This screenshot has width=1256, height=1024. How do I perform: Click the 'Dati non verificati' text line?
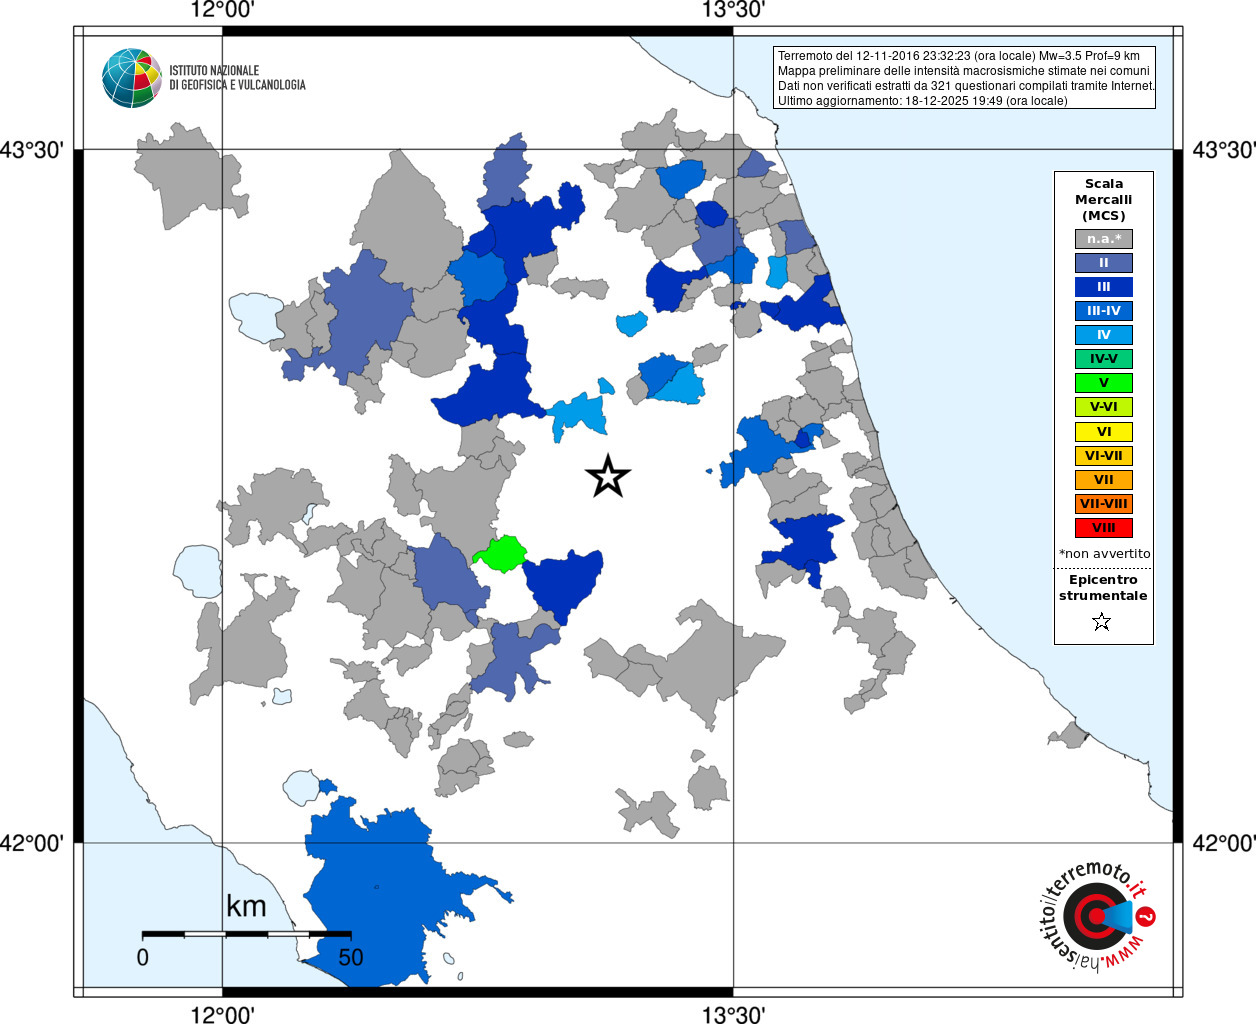pos(966,86)
